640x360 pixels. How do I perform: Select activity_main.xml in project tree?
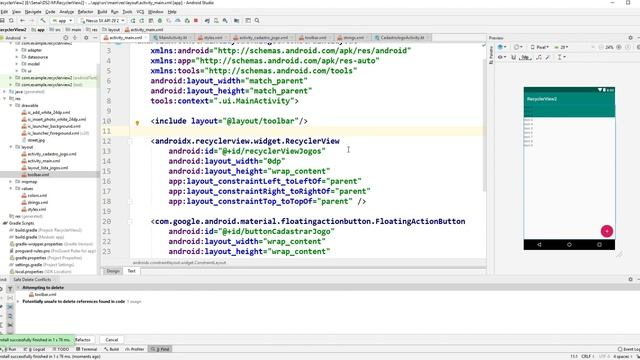44,161
